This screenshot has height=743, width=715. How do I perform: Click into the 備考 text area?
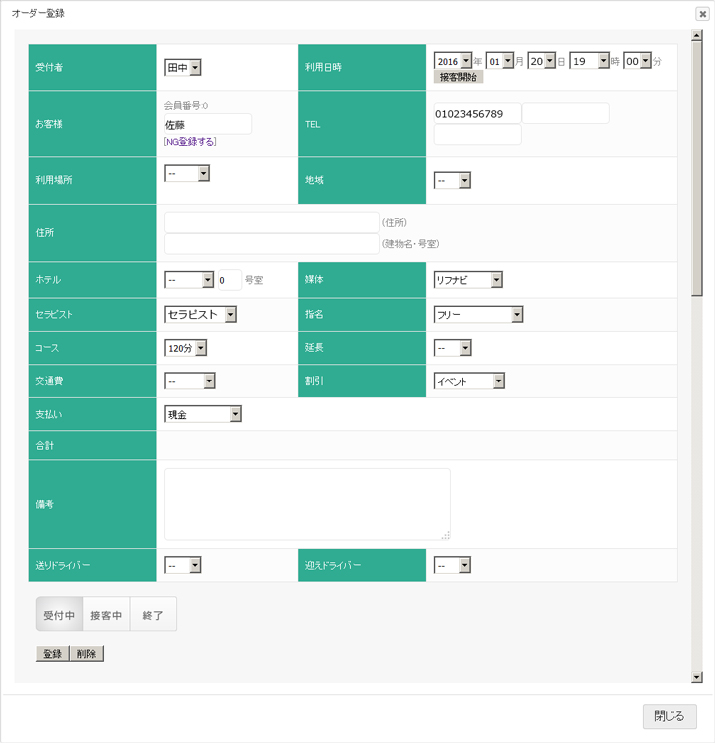tap(307, 504)
